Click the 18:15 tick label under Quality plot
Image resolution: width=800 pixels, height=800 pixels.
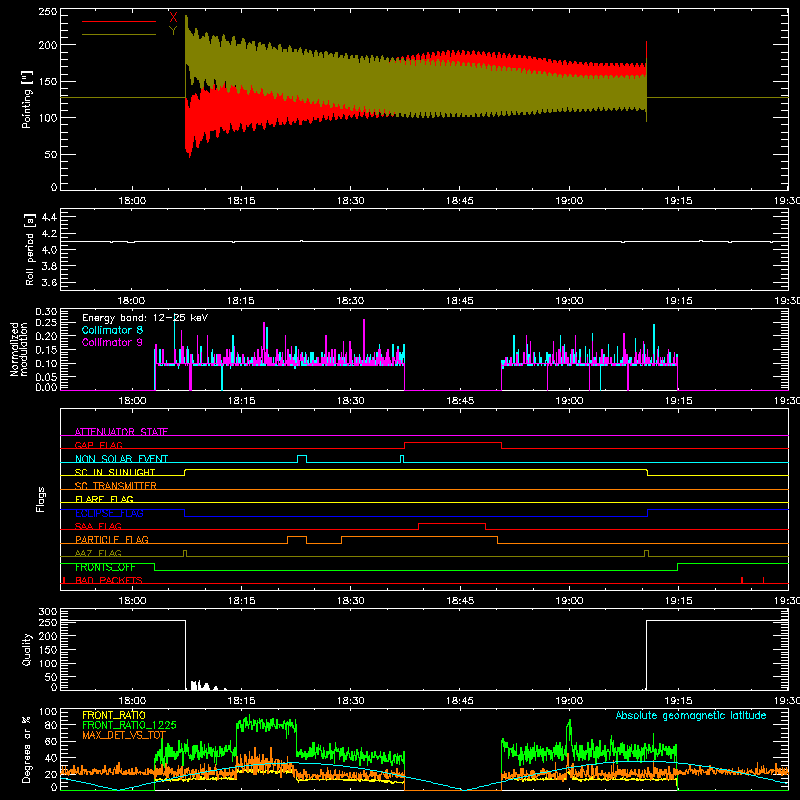[241, 701]
